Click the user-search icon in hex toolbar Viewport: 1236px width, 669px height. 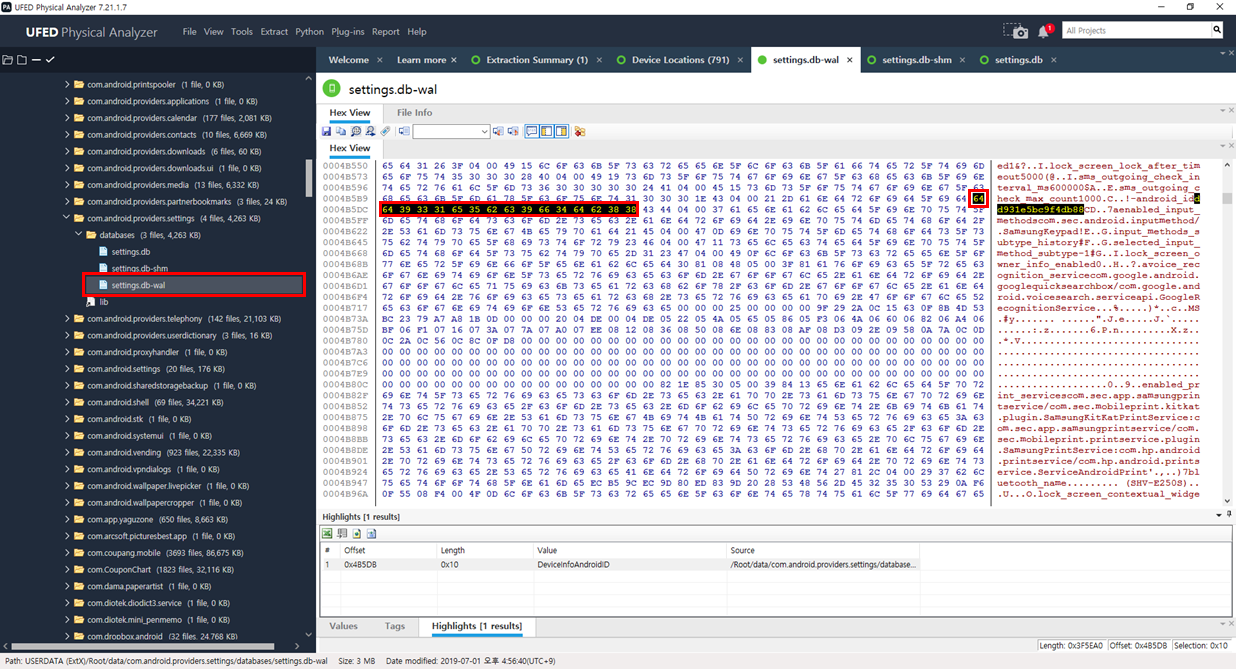[370, 131]
